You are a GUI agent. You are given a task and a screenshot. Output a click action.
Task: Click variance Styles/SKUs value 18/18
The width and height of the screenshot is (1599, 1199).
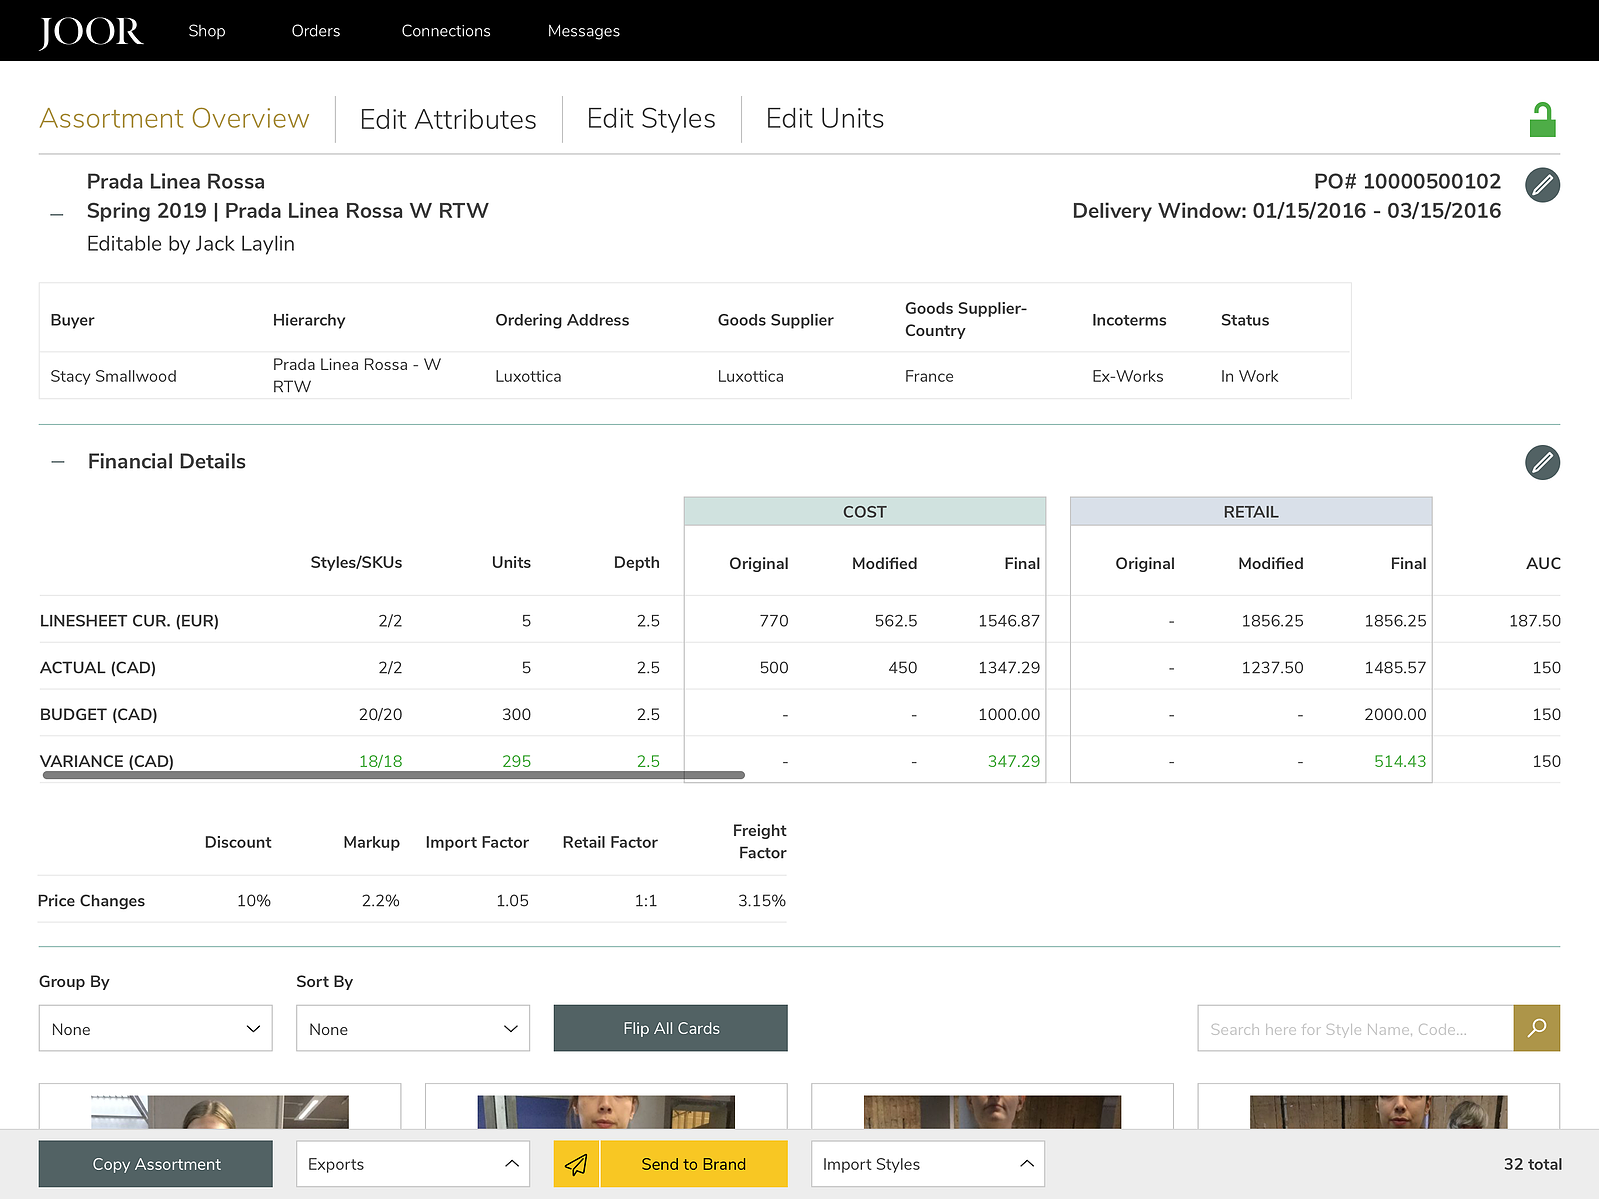[380, 761]
